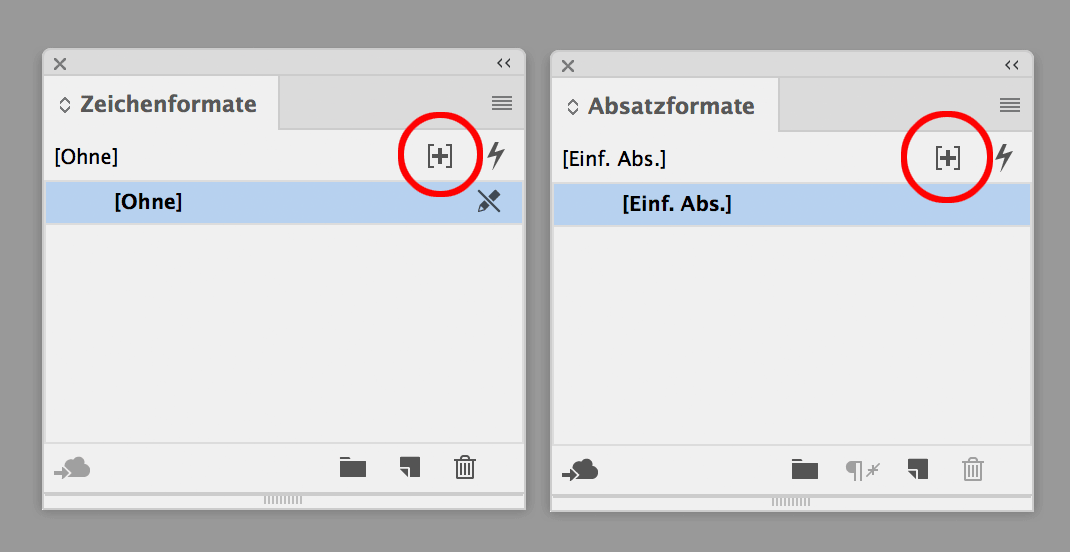
Task: Add paragraph style to CC Library cloud
Action: [581, 470]
